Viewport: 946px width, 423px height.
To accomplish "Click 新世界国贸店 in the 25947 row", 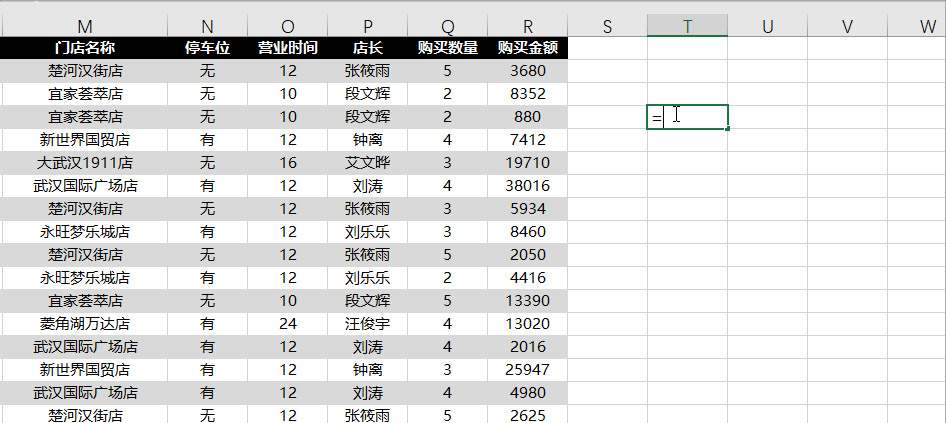I will (85, 369).
